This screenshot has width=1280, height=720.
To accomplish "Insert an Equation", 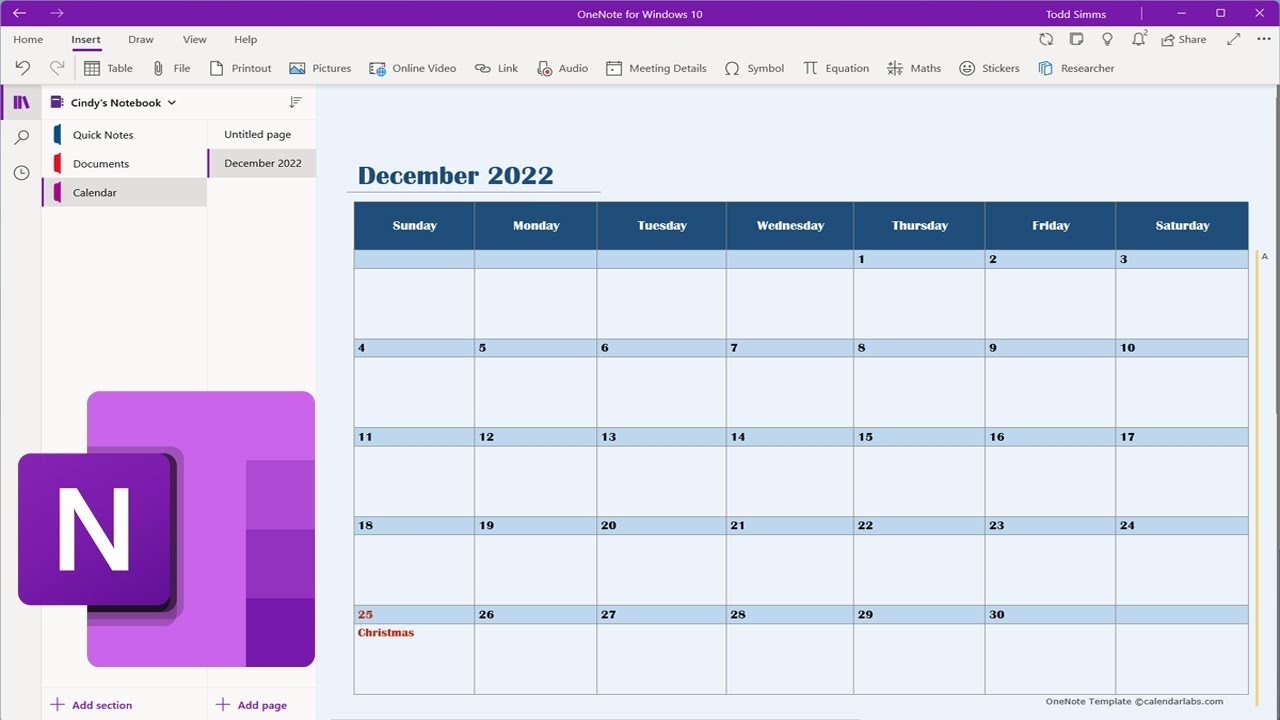I will [x=836, y=68].
